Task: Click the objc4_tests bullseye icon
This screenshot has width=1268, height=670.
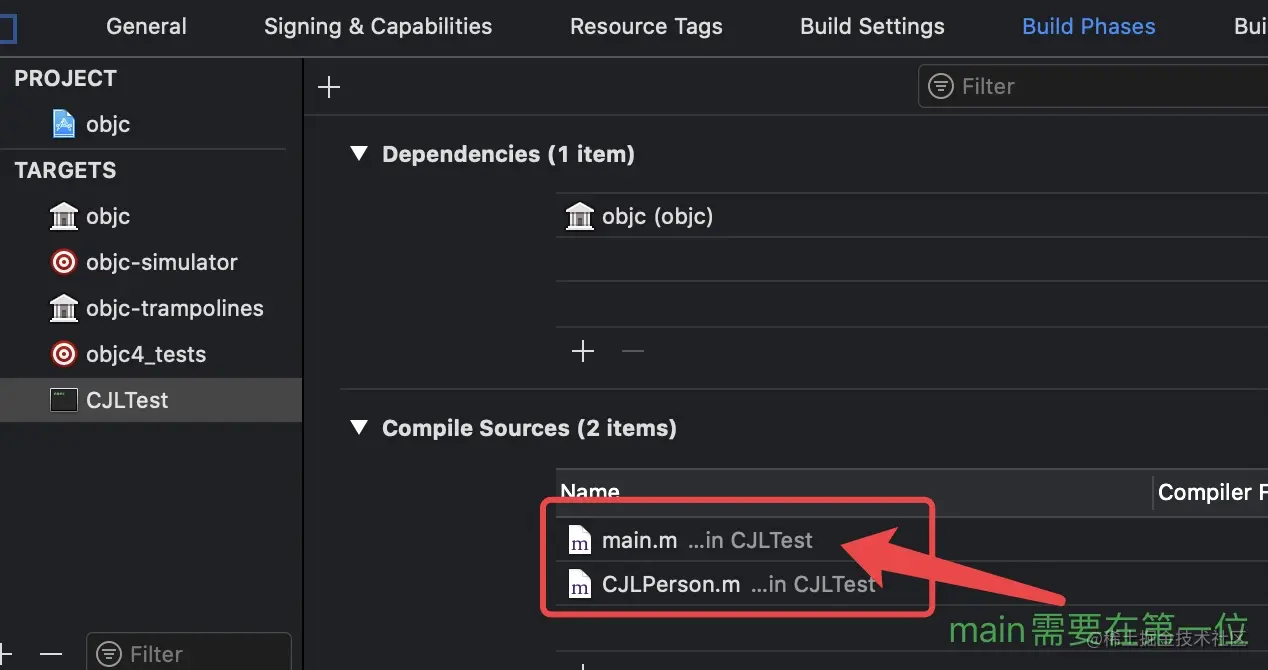Action: [64, 354]
